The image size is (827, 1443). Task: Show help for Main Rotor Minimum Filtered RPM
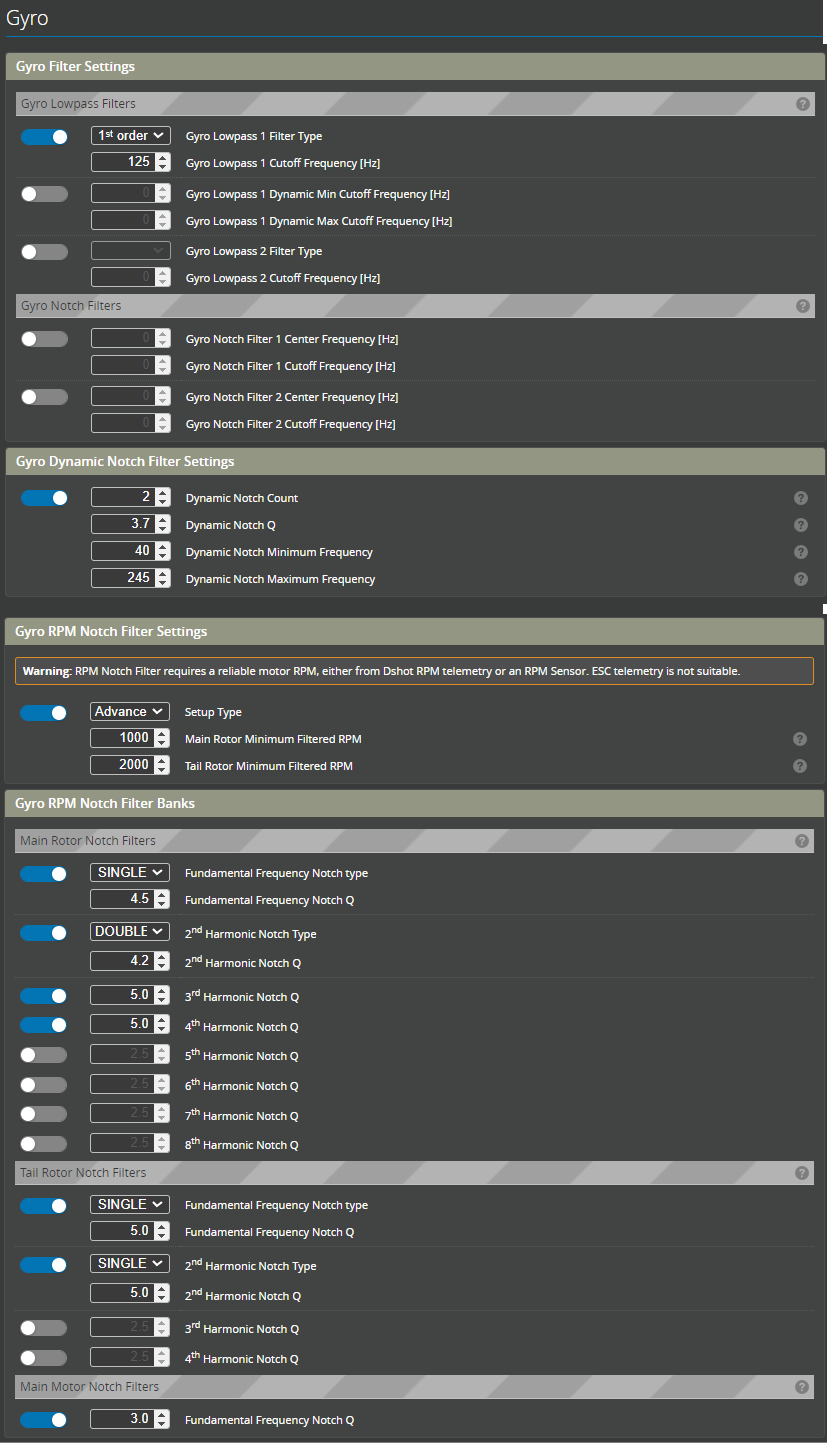(x=800, y=739)
